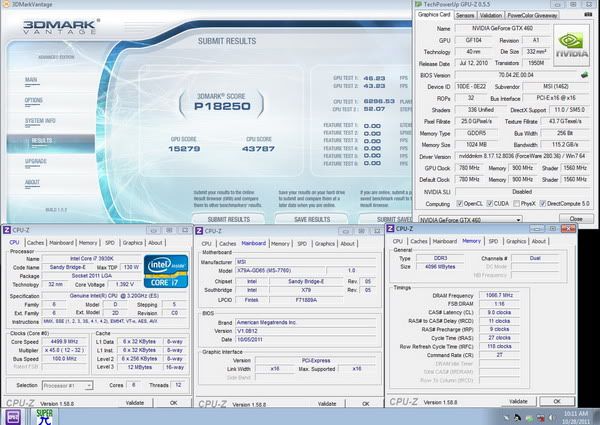The height and width of the screenshot is (425, 600).
Task: Click OK in the left CPU-Z window
Action: 174,403
